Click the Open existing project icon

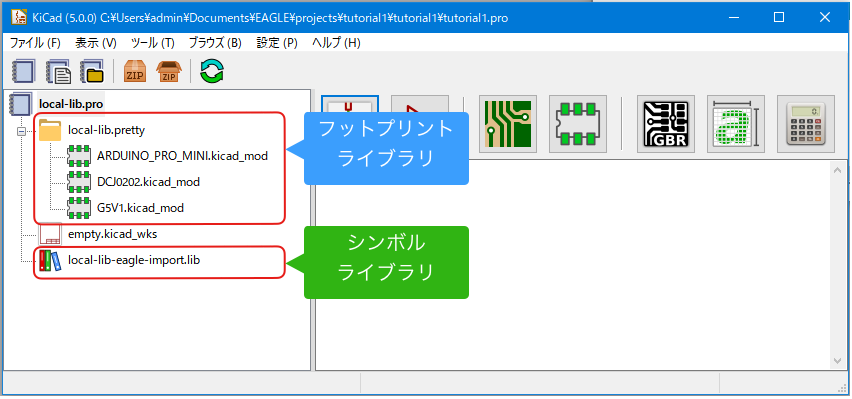(91, 71)
